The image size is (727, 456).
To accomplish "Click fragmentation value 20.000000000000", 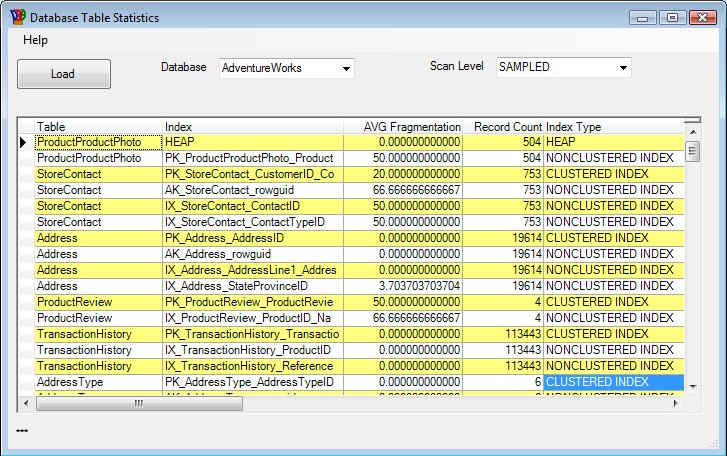I will [x=403, y=174].
